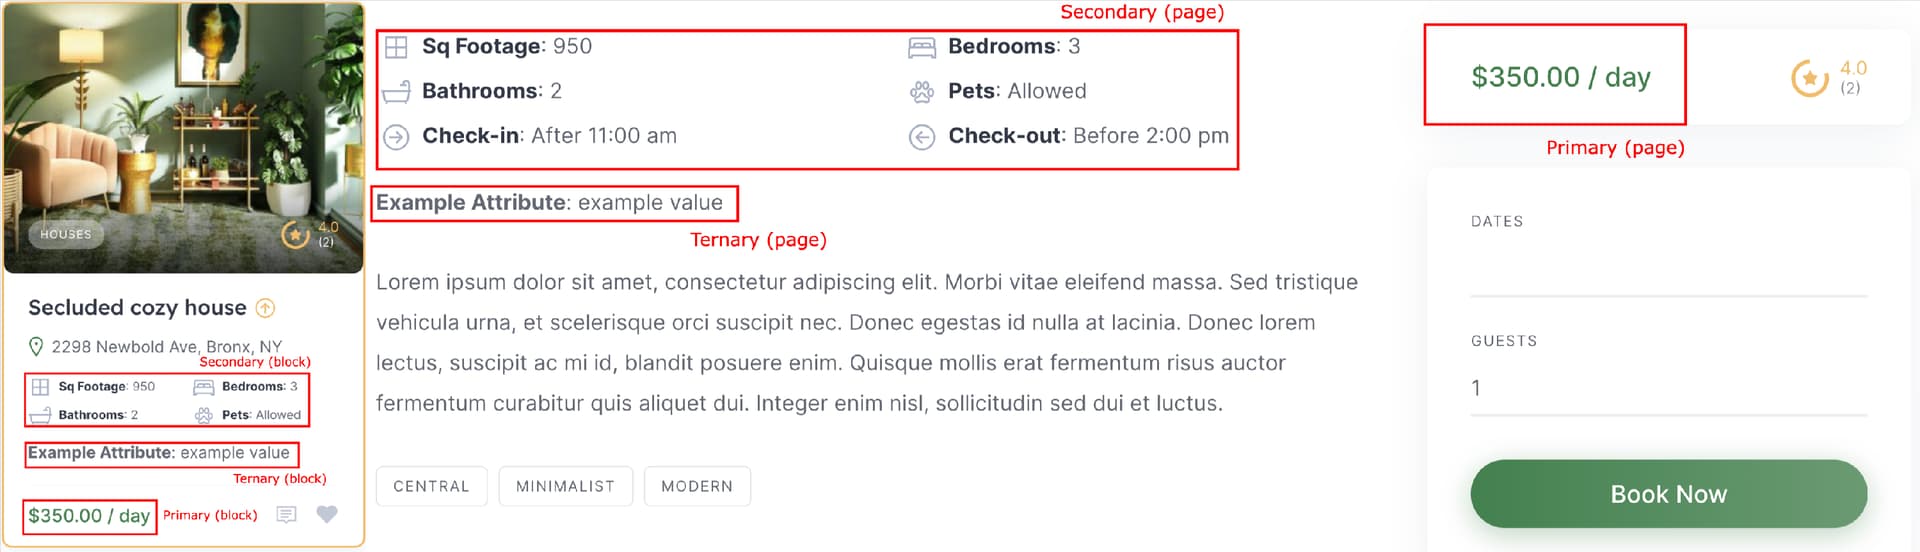The image size is (1920, 552).
Task: Open the Secluded cozy house listing title
Action: [137, 308]
